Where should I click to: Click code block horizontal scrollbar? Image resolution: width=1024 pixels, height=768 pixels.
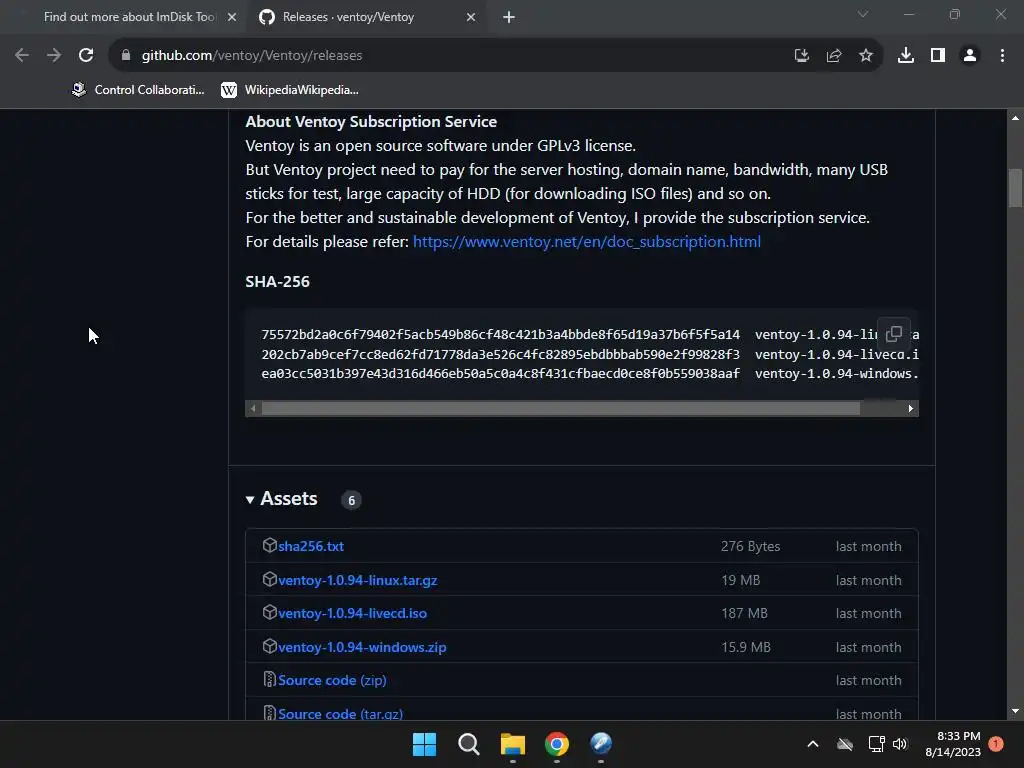560,409
